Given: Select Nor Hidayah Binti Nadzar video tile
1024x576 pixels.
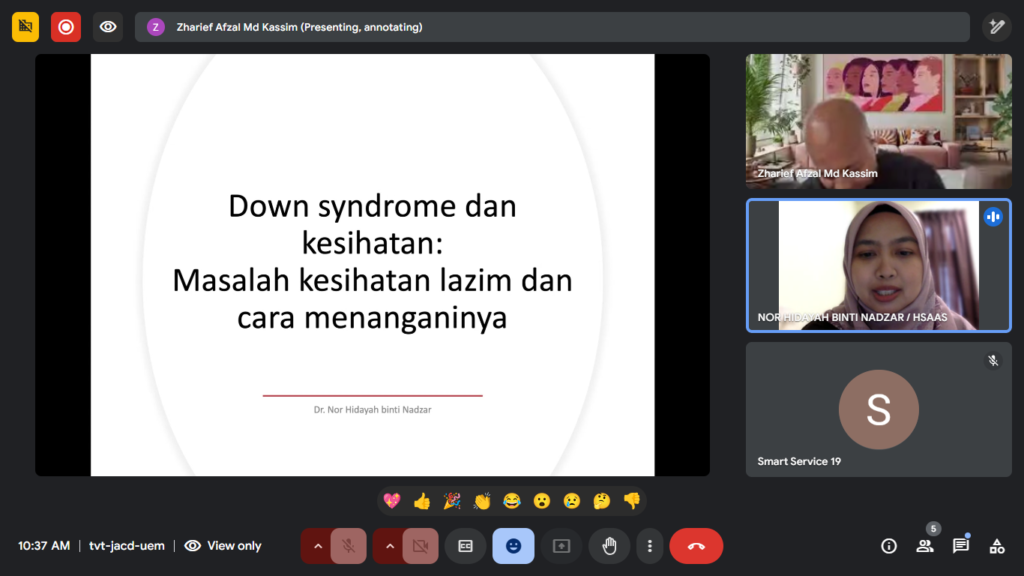Looking at the screenshot, I should click(878, 265).
